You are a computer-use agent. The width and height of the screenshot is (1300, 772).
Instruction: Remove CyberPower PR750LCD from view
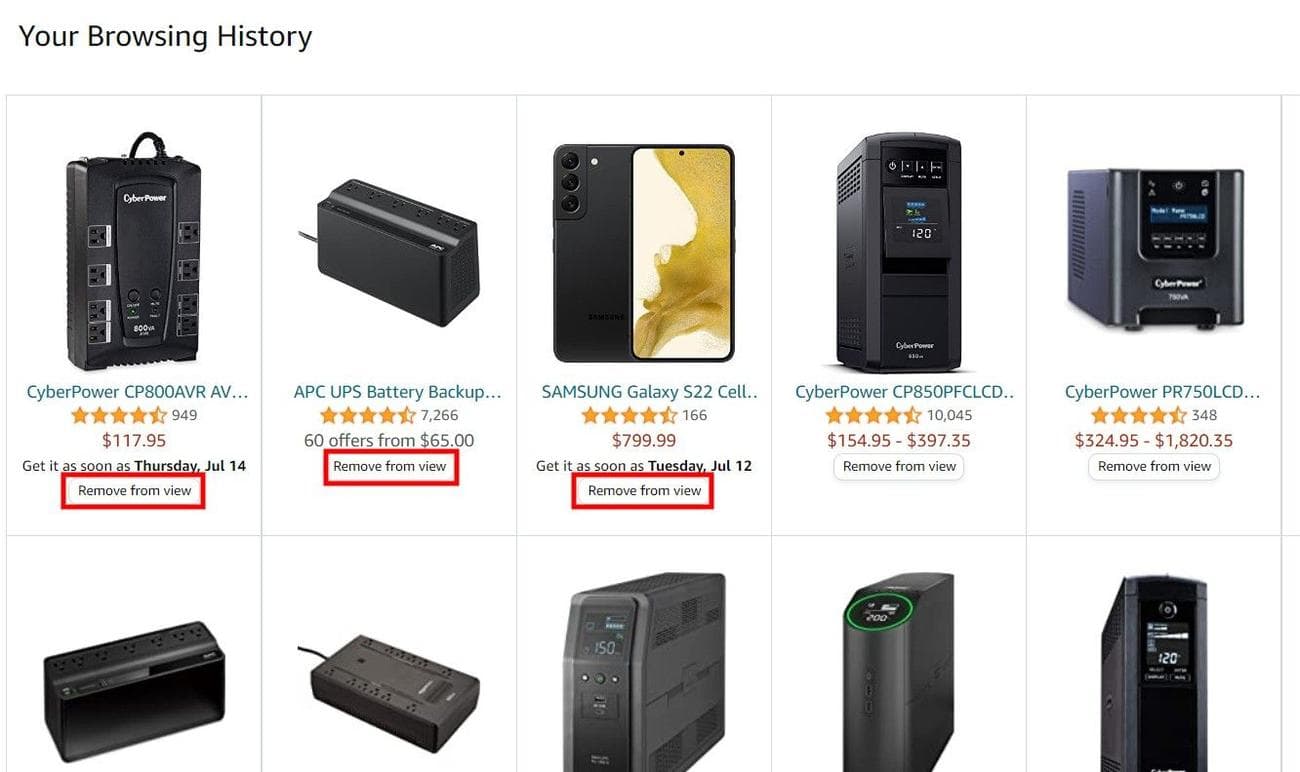click(x=1154, y=467)
